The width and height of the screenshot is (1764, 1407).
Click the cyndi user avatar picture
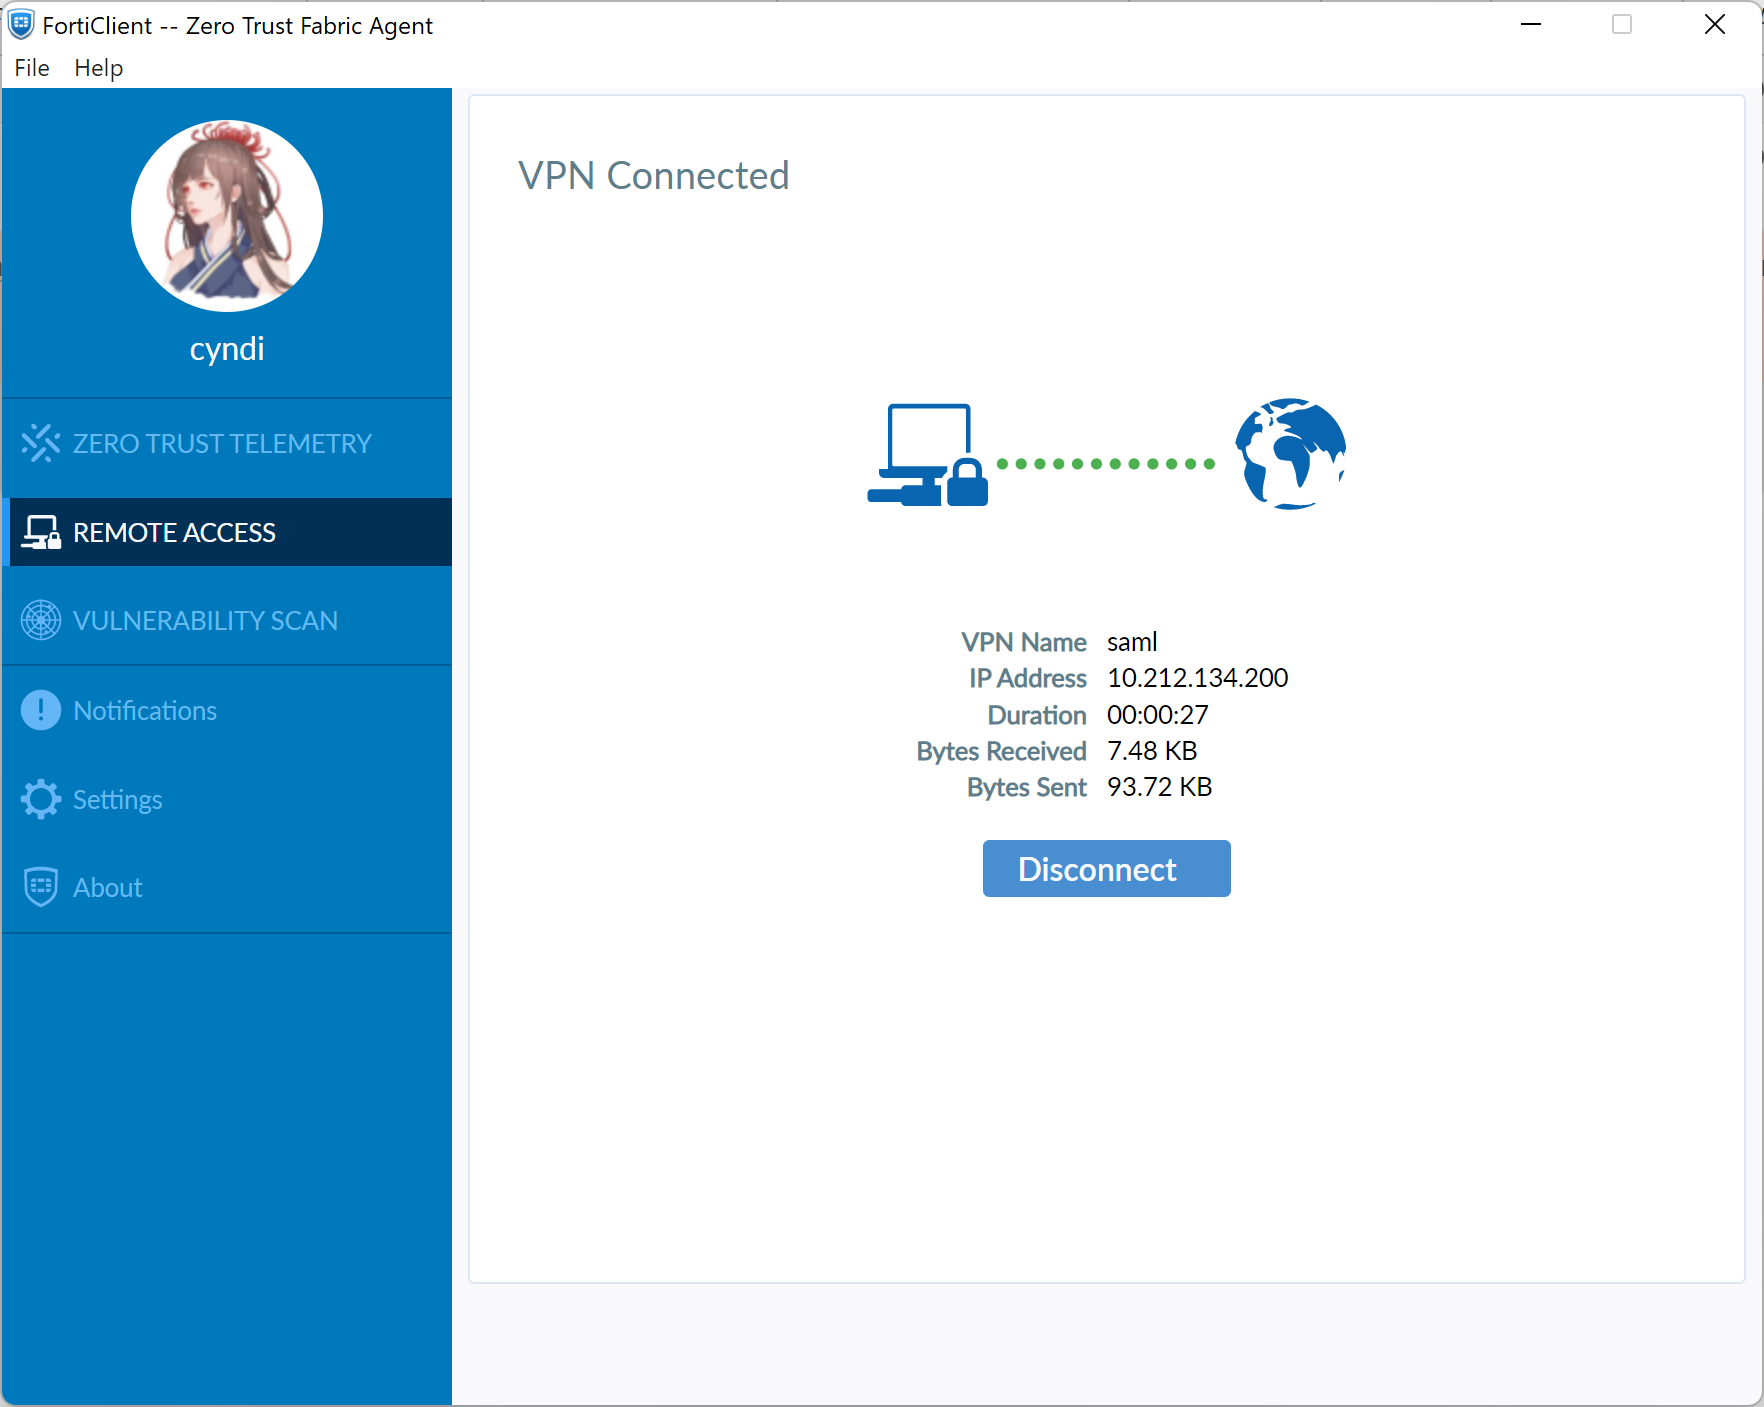point(227,216)
